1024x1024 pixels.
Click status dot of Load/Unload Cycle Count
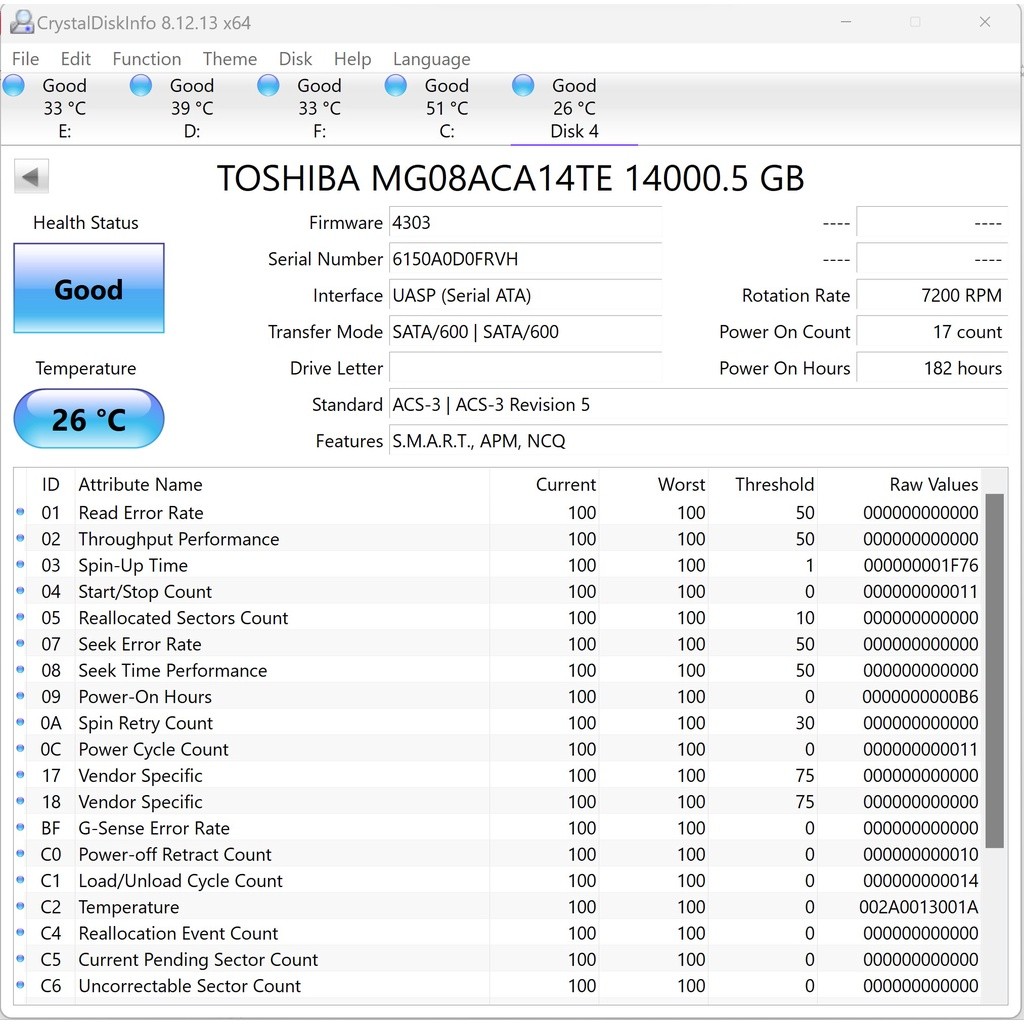point(20,880)
